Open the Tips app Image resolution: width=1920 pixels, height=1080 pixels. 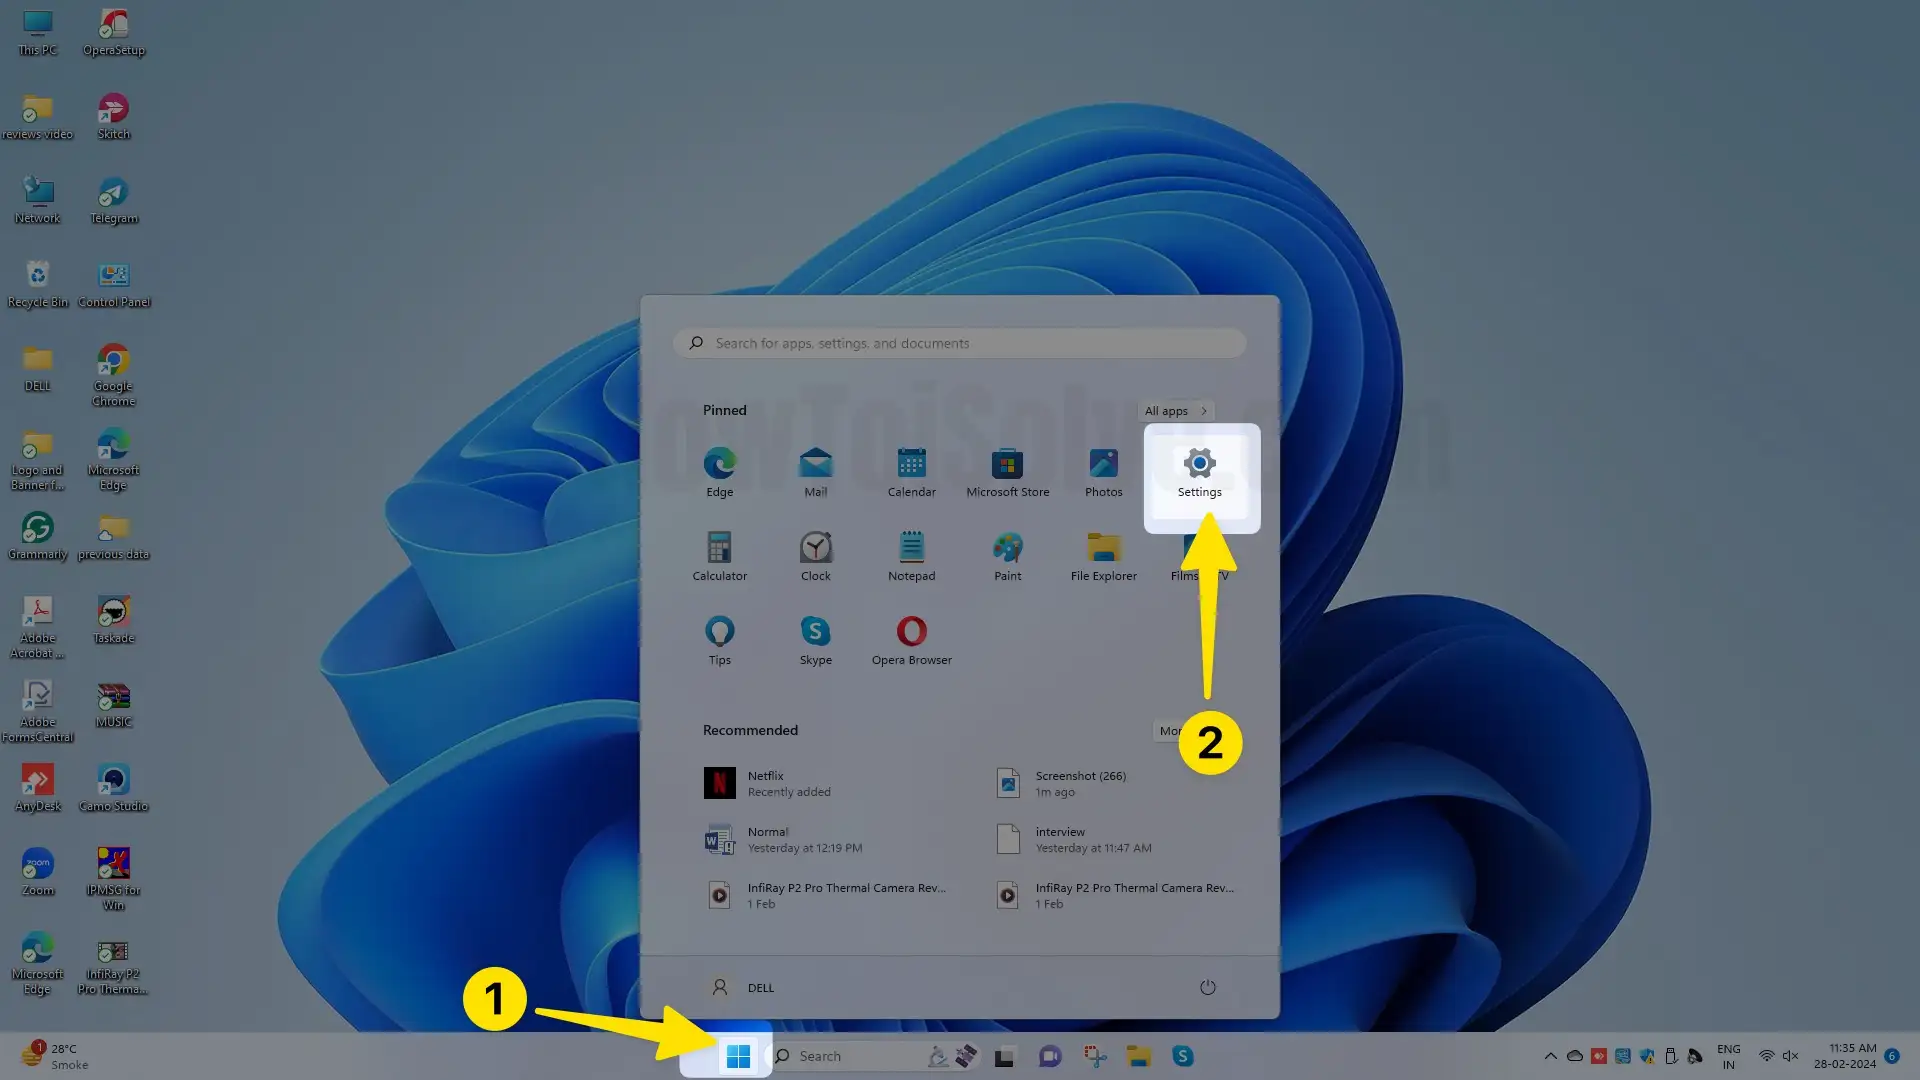point(720,641)
